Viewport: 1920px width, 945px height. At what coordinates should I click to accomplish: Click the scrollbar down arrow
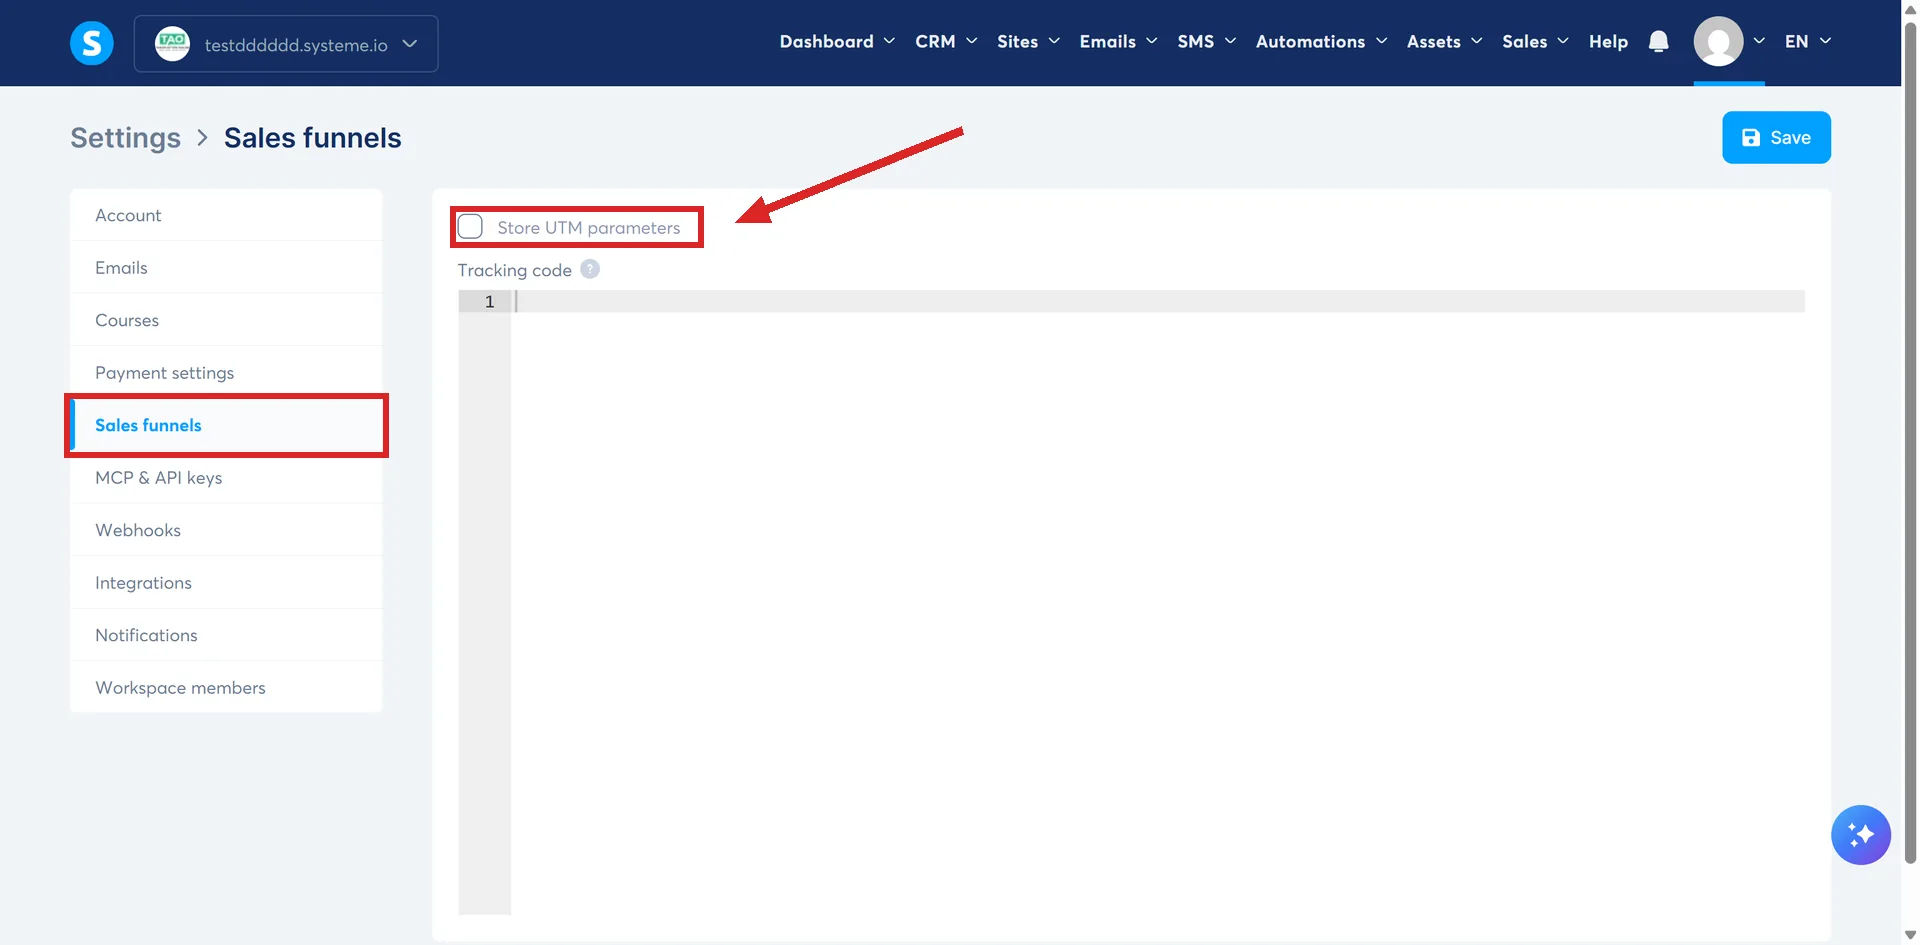tap(1910, 935)
